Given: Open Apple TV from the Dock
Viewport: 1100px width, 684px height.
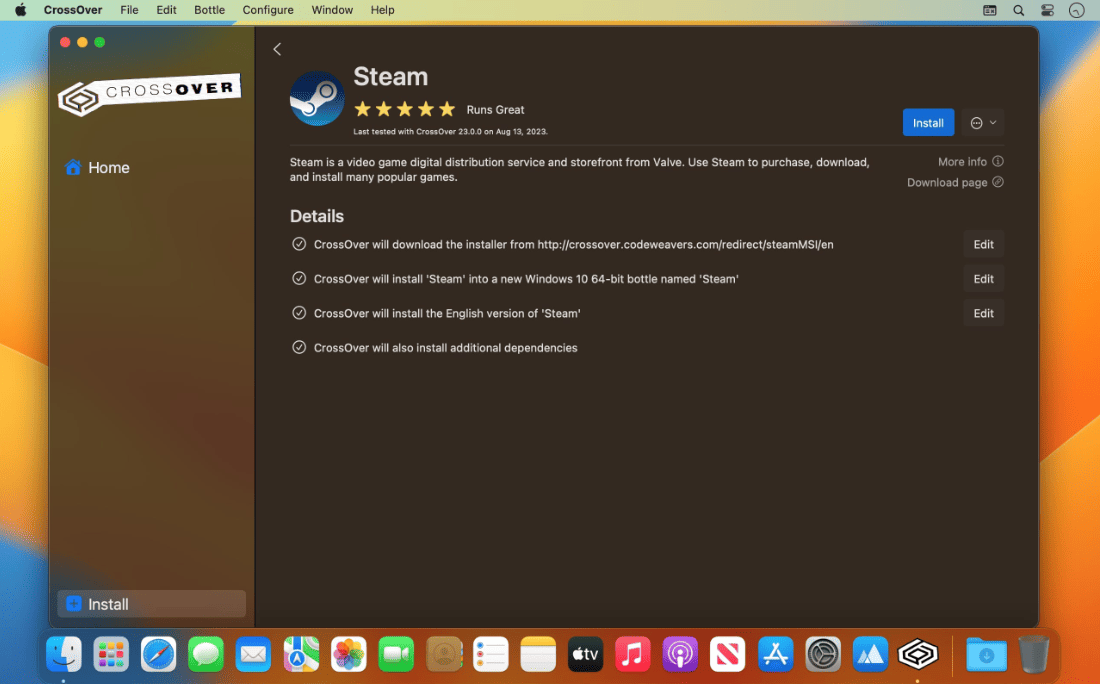Looking at the screenshot, I should tap(585, 655).
